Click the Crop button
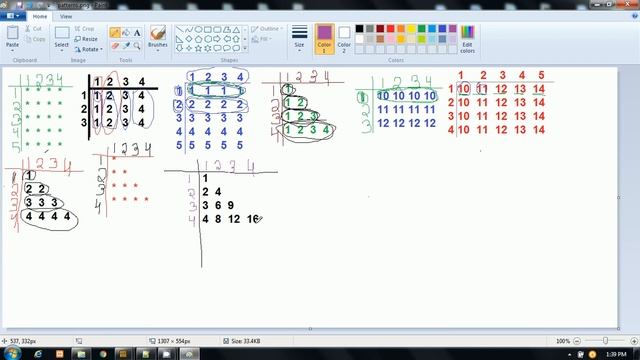Image resolution: width=640 pixels, height=360 pixels. pos(84,29)
